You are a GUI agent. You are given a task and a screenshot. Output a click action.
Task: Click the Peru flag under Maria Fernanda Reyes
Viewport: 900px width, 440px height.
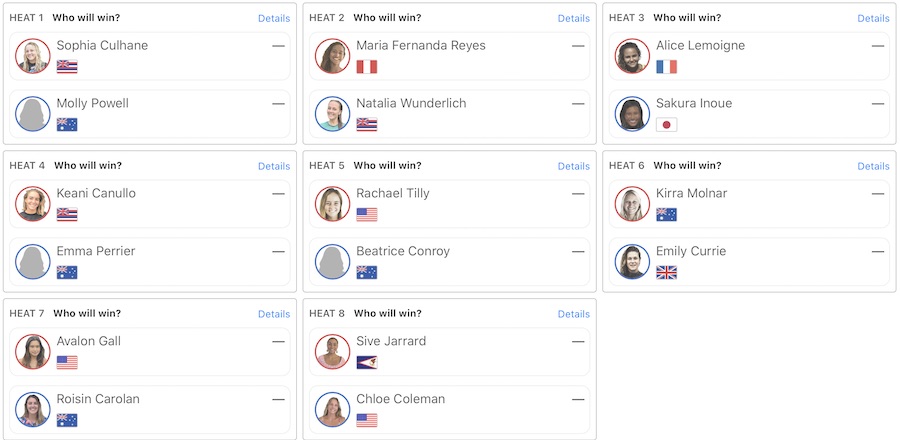point(367,67)
